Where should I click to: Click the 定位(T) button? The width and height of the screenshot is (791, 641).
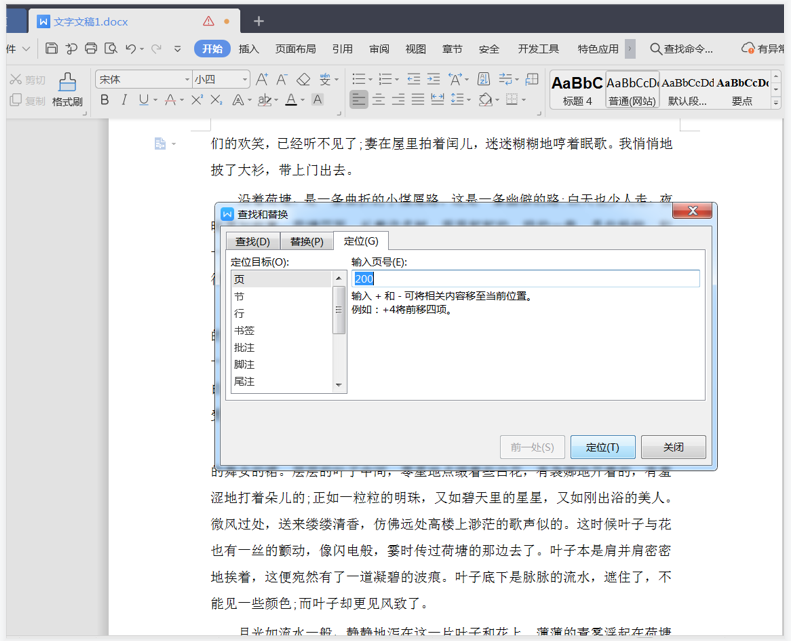pyautogui.click(x=602, y=447)
